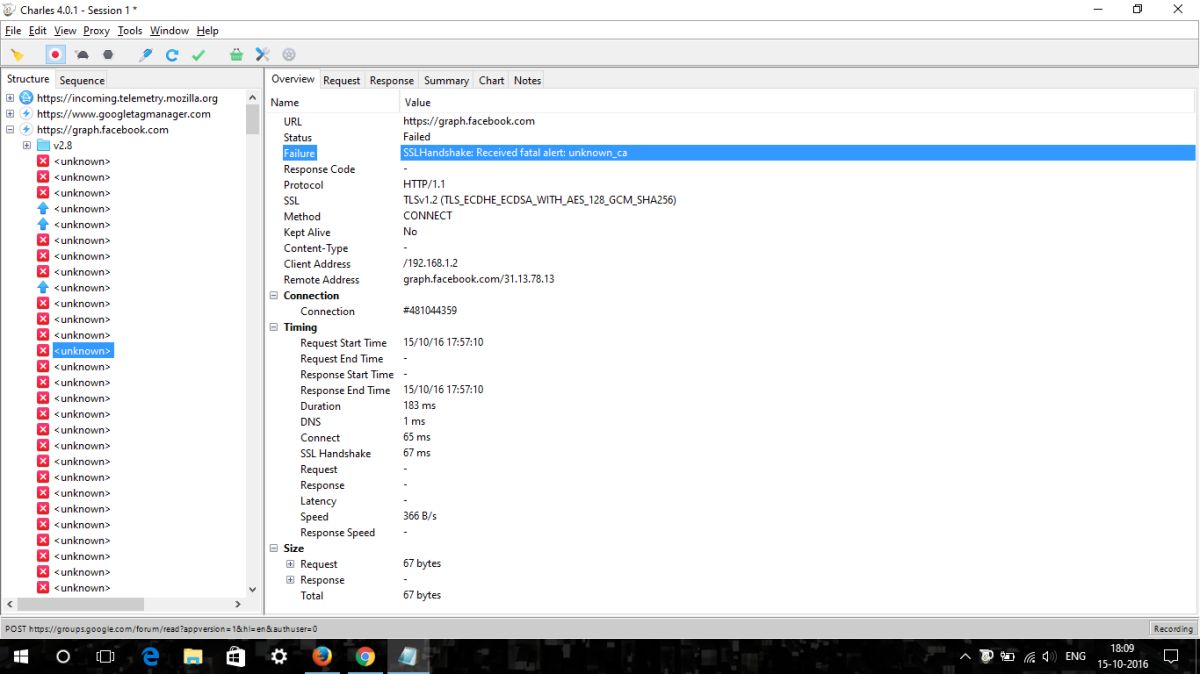Open the Help menu

[x=207, y=31]
